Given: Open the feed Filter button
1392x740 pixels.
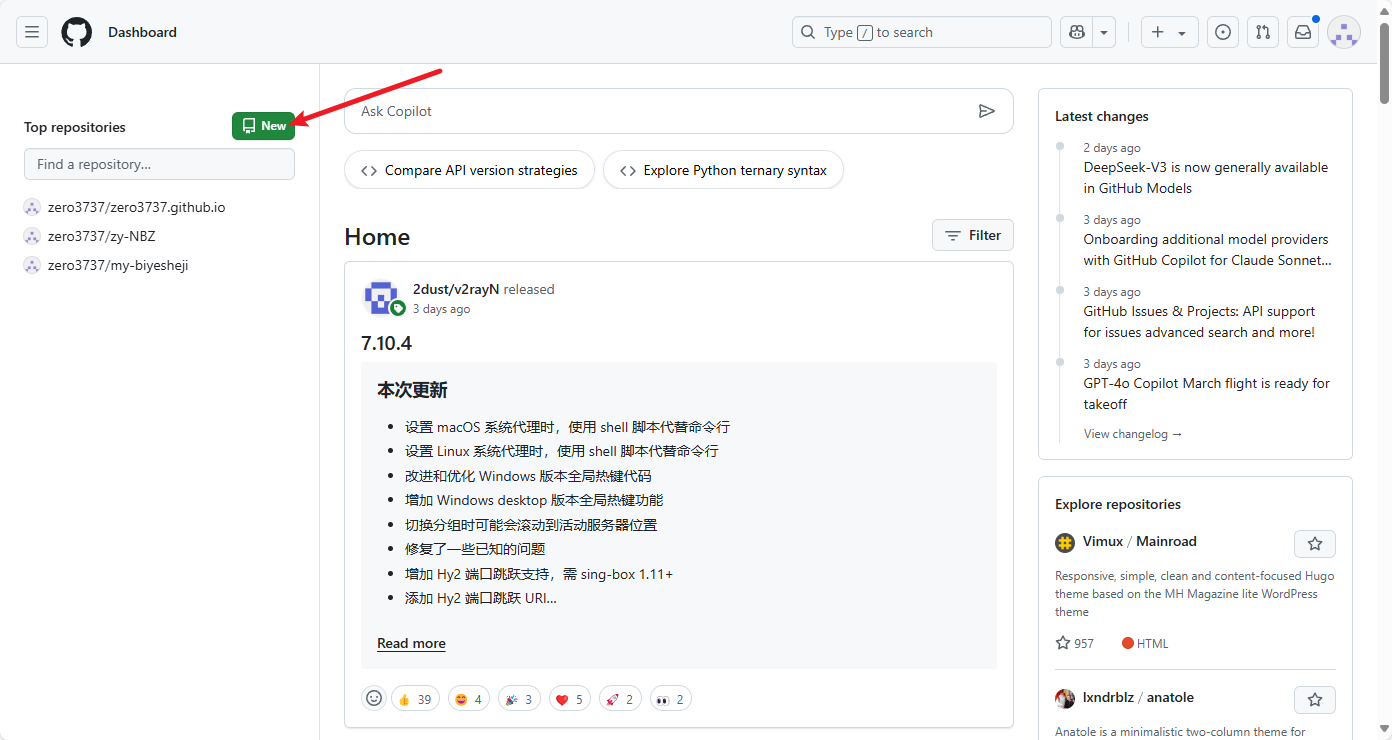Looking at the screenshot, I should (973, 235).
